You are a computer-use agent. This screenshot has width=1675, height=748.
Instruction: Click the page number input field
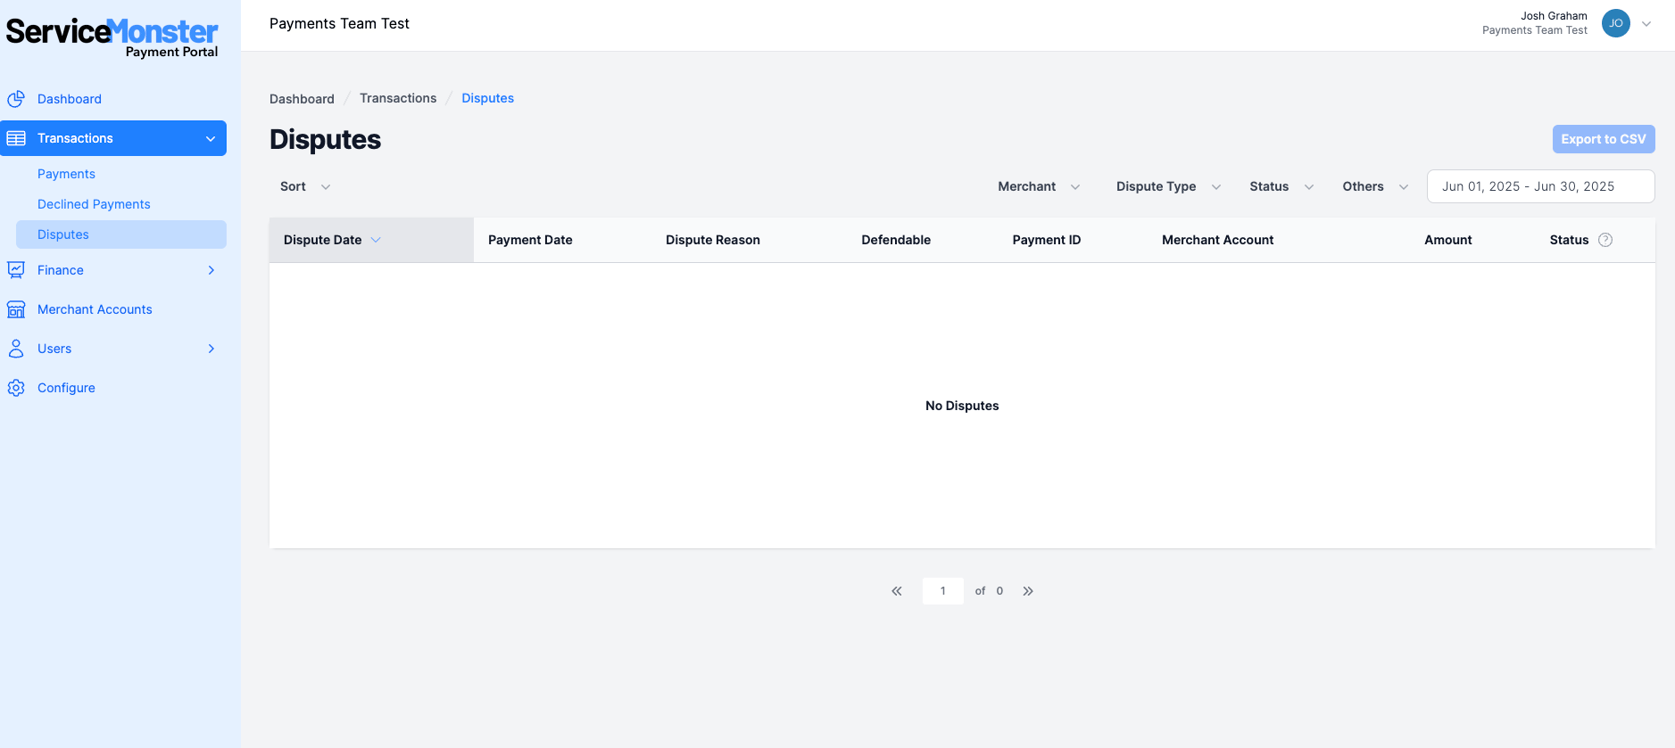tap(943, 591)
